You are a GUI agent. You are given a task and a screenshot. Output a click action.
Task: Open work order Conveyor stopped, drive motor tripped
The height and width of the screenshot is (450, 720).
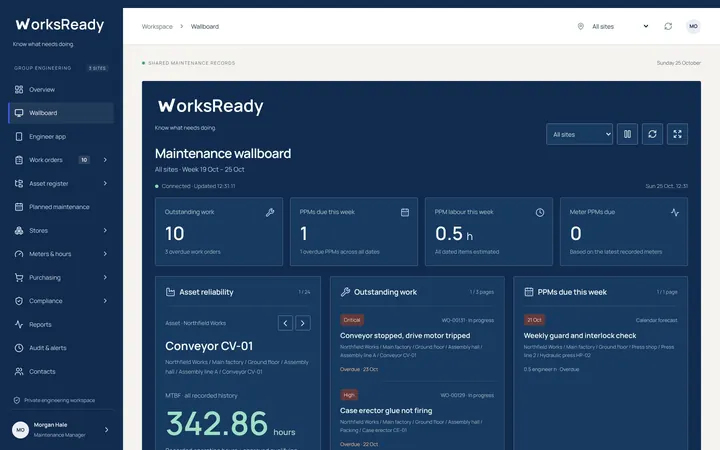[x=405, y=336]
